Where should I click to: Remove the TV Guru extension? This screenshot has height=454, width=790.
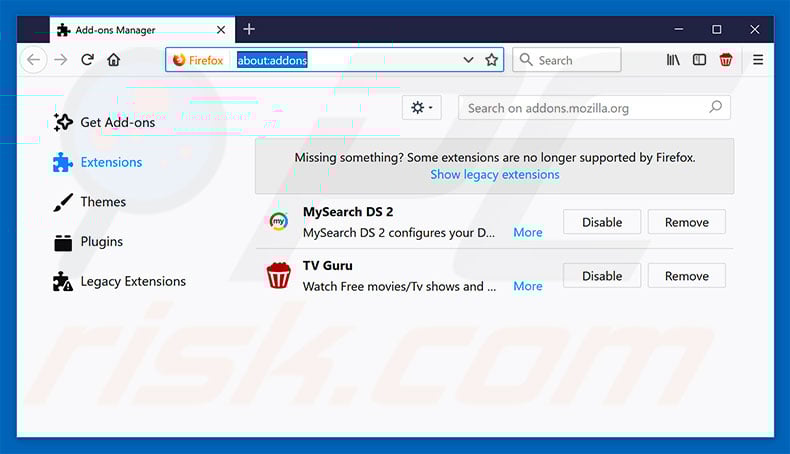click(687, 276)
